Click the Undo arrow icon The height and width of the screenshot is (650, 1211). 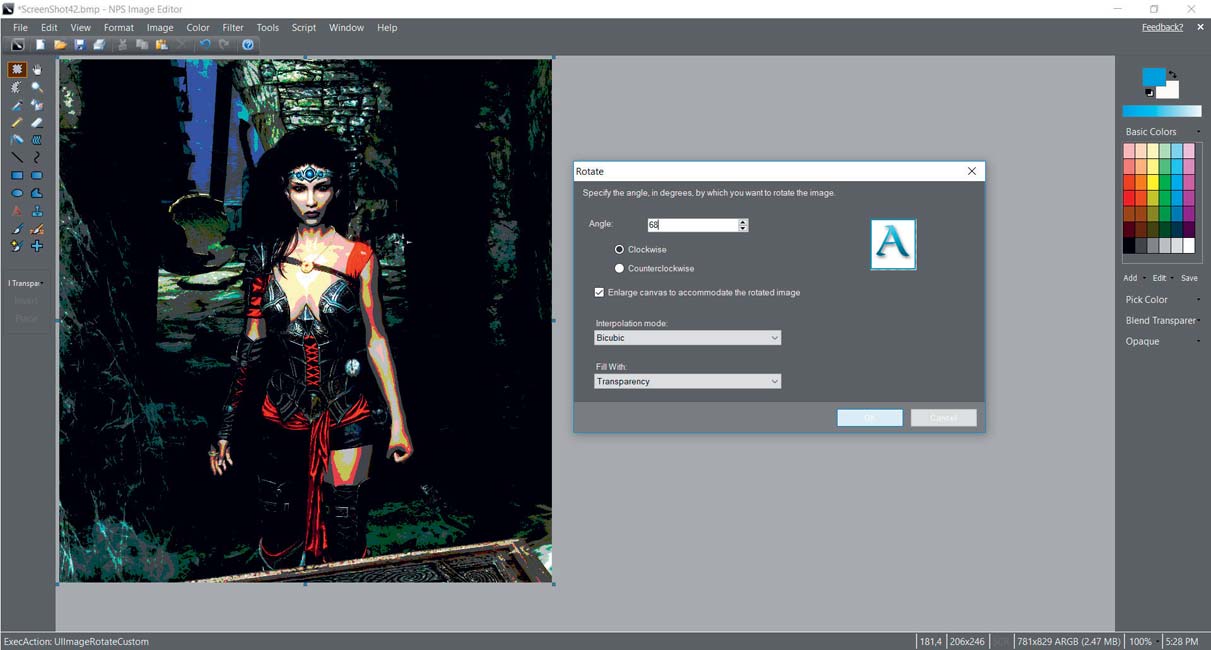pyautogui.click(x=205, y=45)
